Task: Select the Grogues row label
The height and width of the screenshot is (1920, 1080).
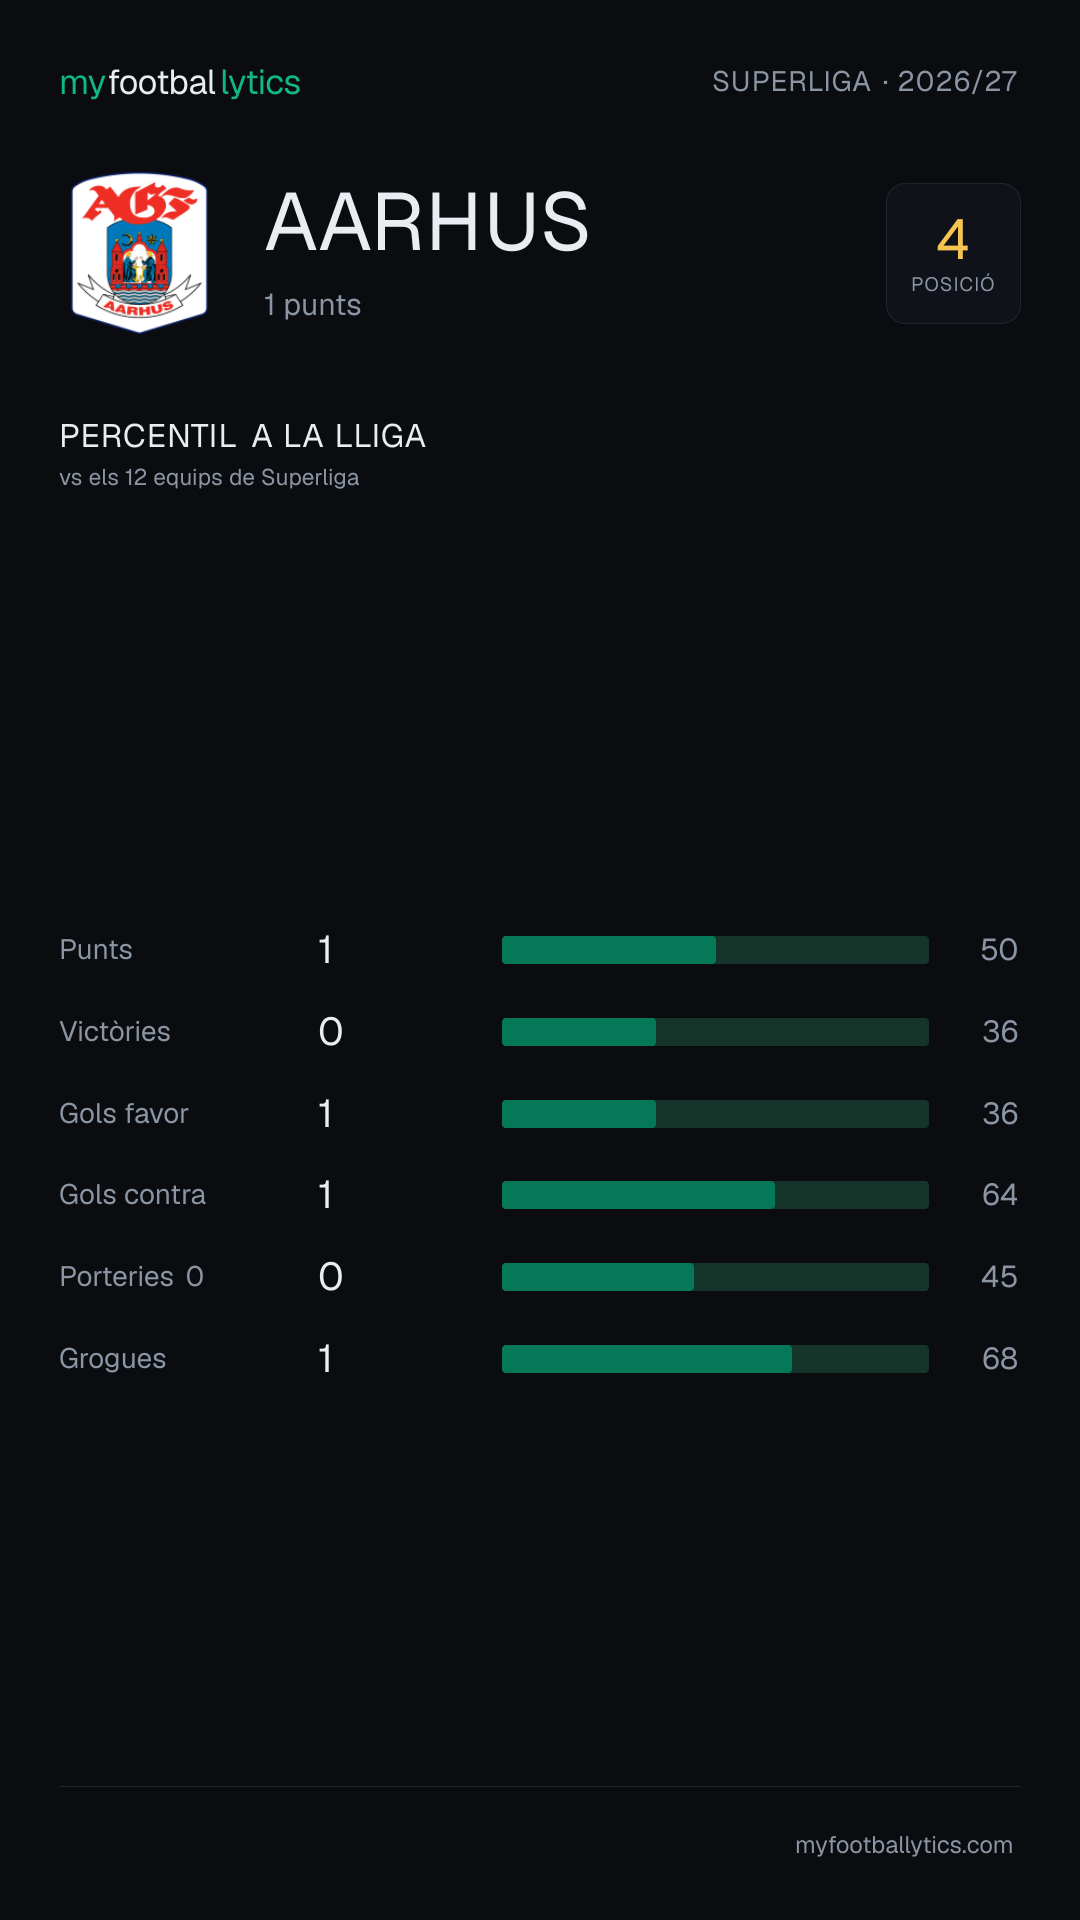Action: [x=113, y=1359]
